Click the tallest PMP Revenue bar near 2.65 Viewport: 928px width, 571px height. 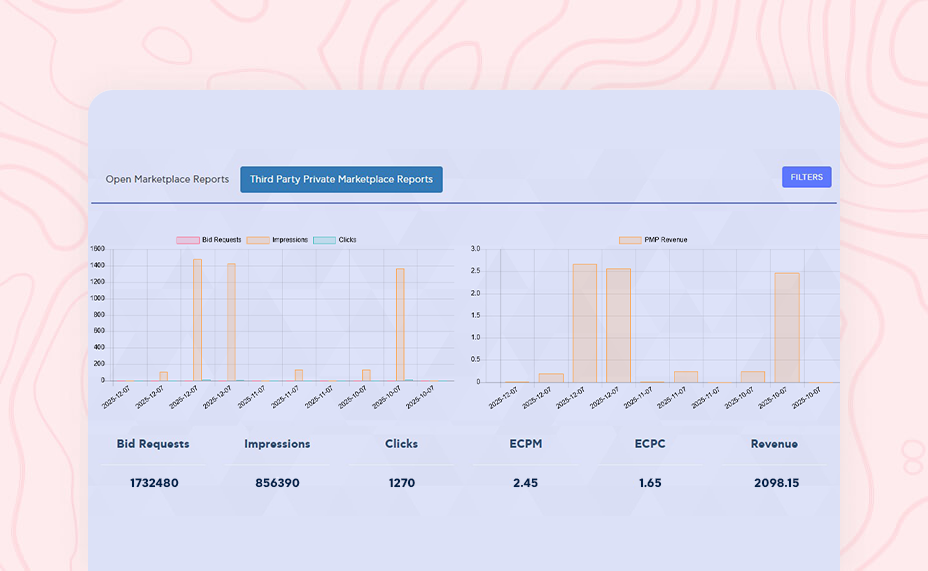tap(585, 323)
